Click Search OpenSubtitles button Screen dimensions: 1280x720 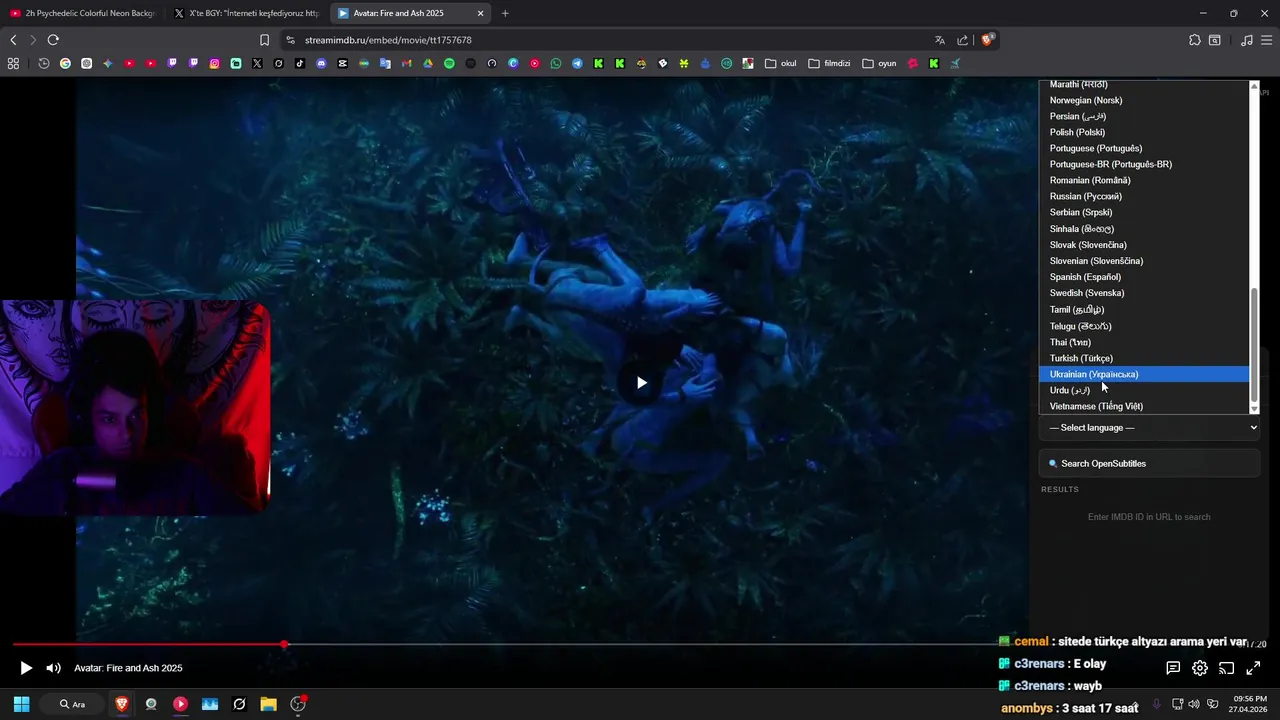pyautogui.click(x=1150, y=463)
